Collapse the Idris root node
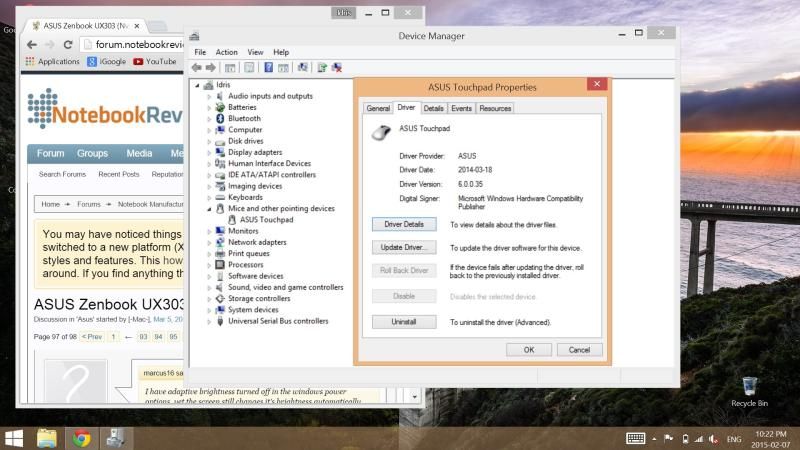Screen dimensions: 800x450 click(x=197, y=85)
